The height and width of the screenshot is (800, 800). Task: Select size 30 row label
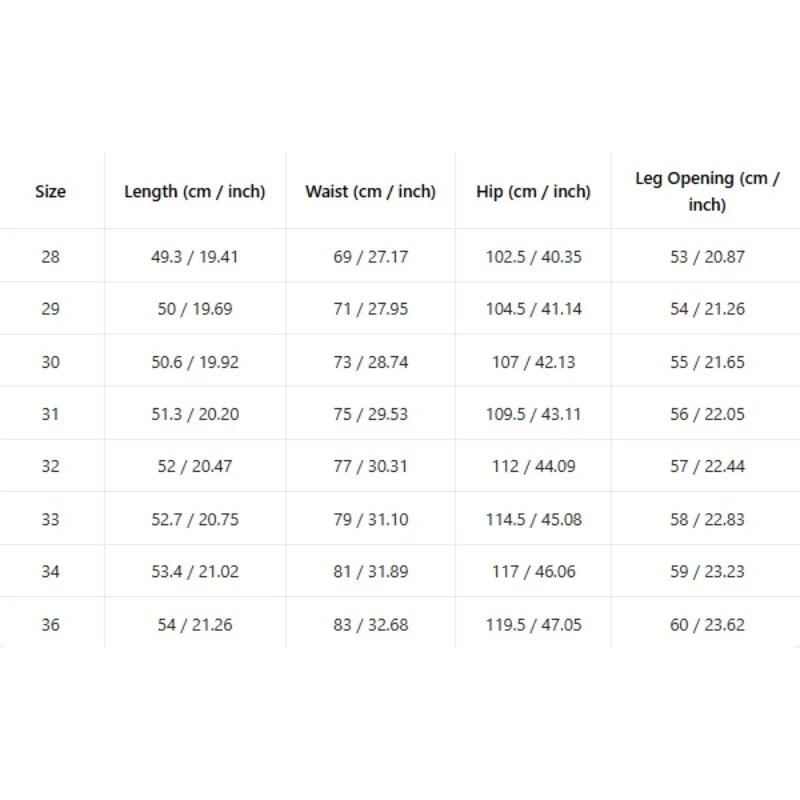pyautogui.click(x=50, y=362)
